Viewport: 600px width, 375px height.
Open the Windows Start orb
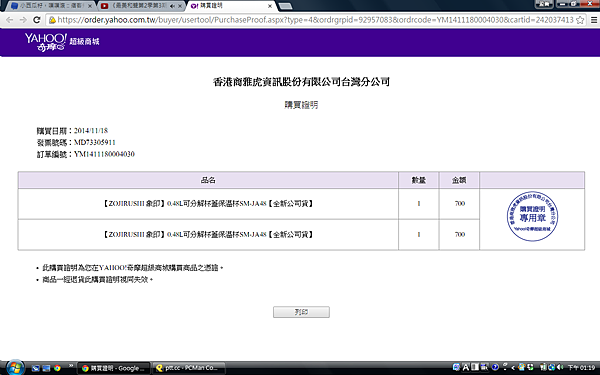click(x=15, y=368)
